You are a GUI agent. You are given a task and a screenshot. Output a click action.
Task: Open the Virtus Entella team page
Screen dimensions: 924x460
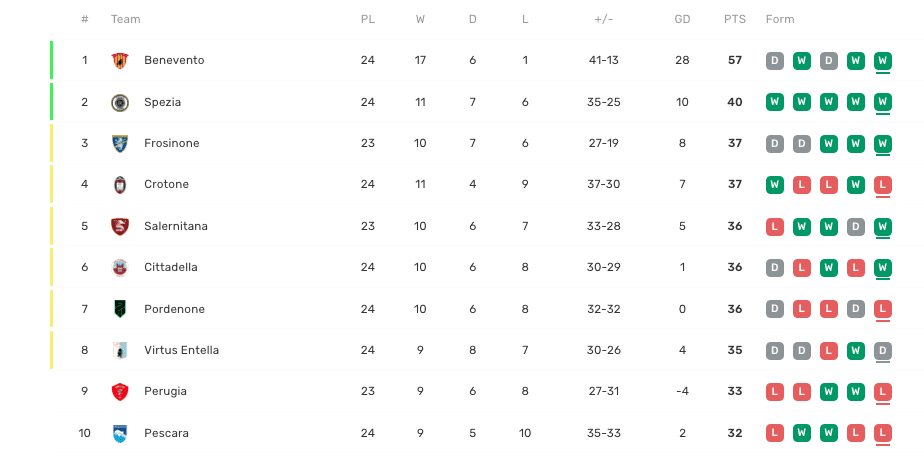click(181, 350)
